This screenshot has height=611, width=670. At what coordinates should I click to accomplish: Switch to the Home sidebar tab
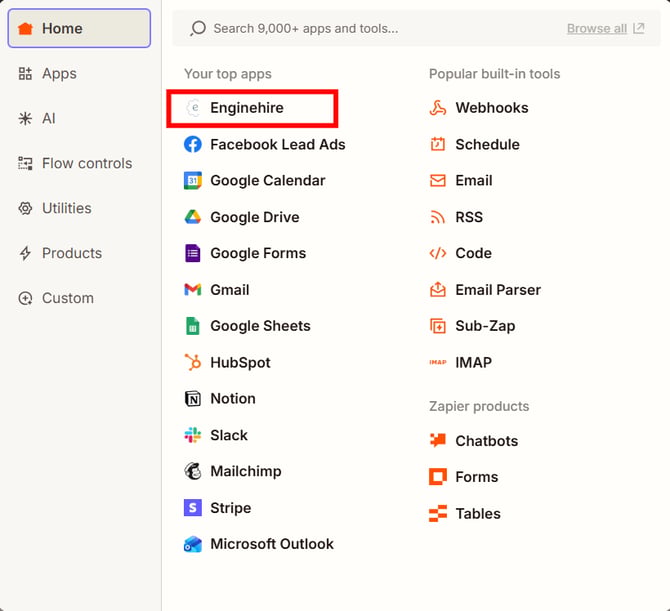point(79,28)
